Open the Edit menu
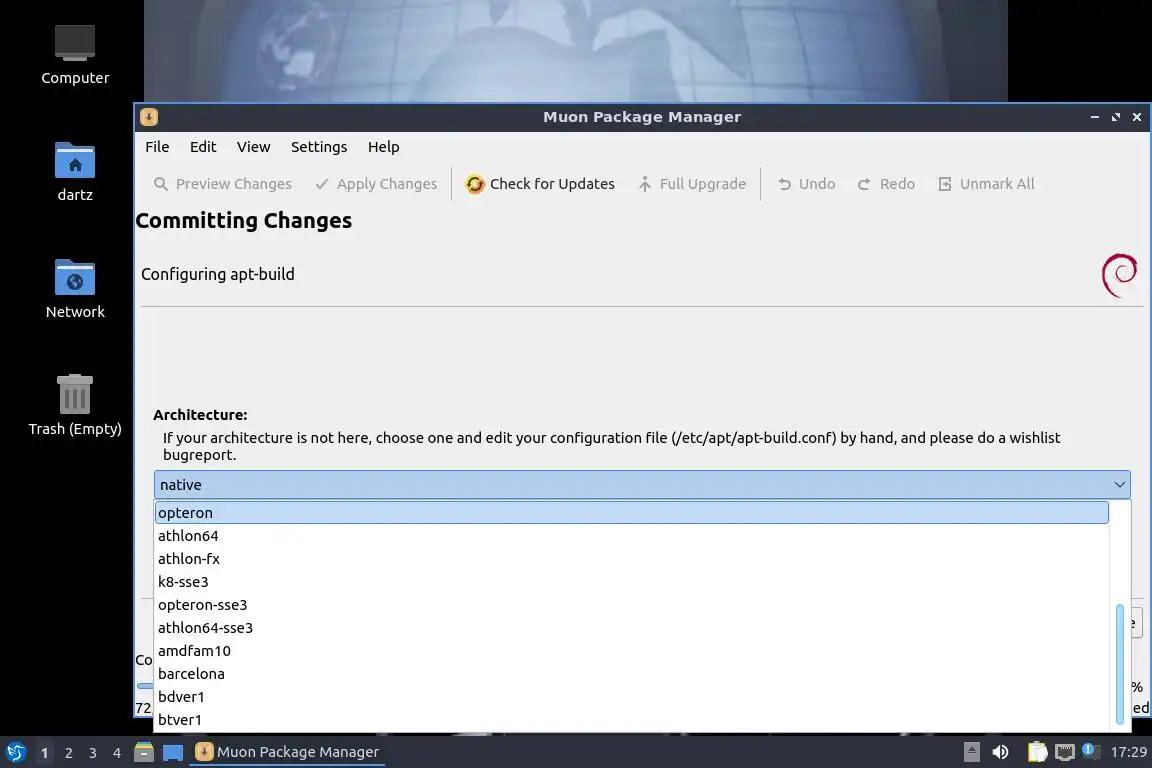Screen dimensions: 1152x768 (203, 147)
